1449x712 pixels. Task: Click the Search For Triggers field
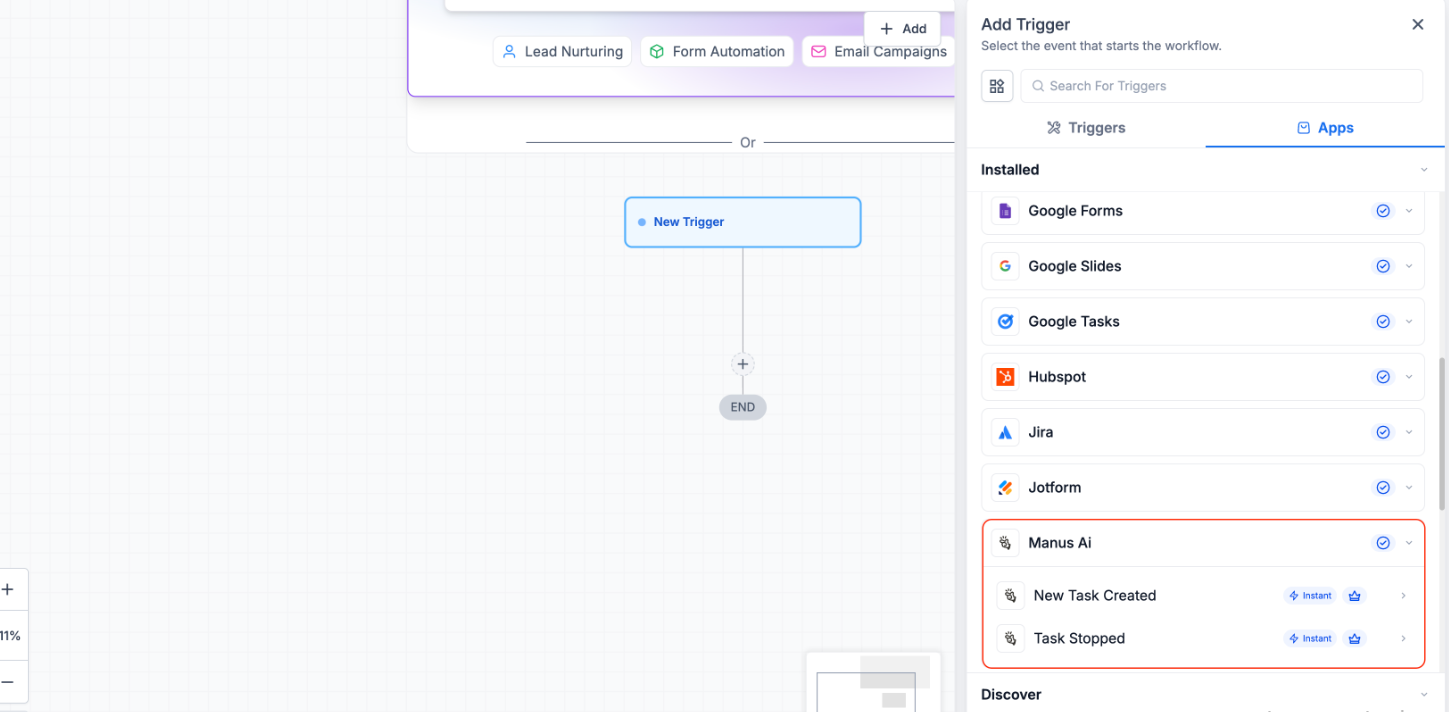click(1221, 86)
